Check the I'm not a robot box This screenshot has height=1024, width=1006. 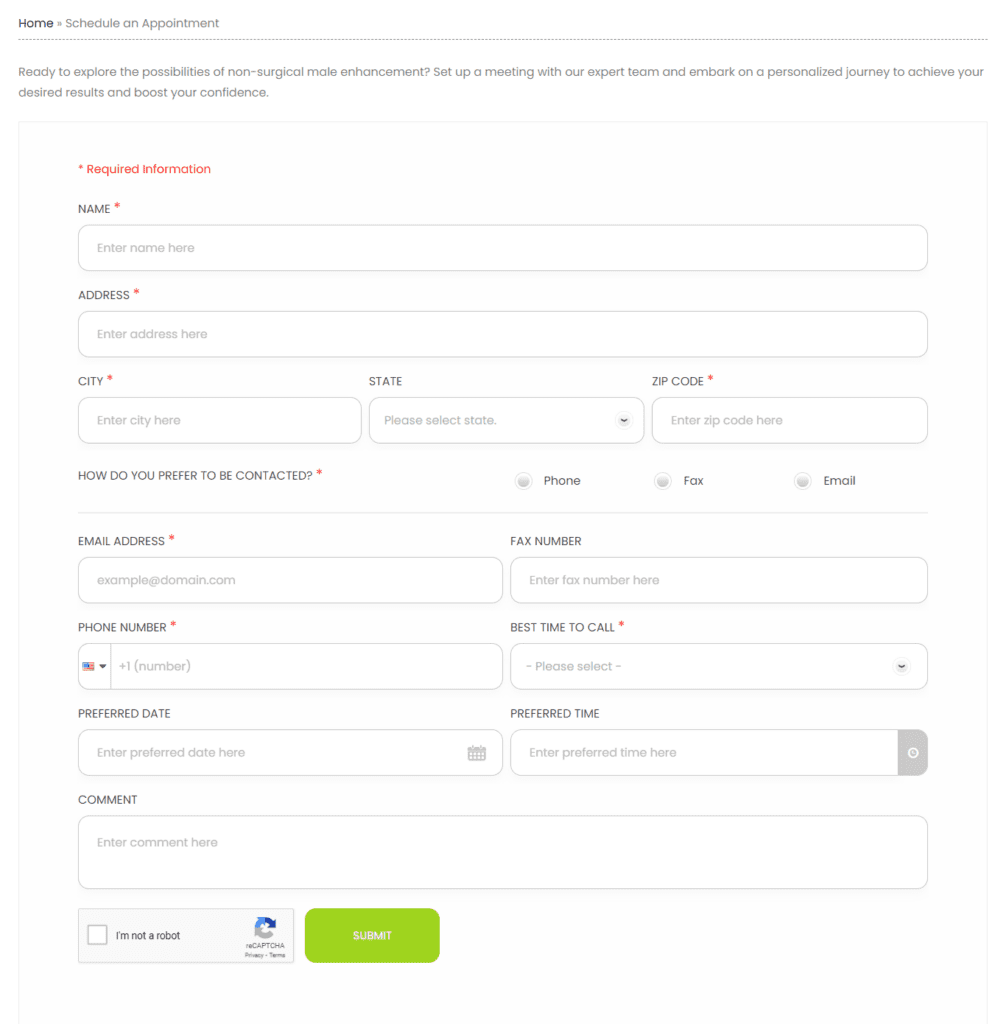click(98, 935)
